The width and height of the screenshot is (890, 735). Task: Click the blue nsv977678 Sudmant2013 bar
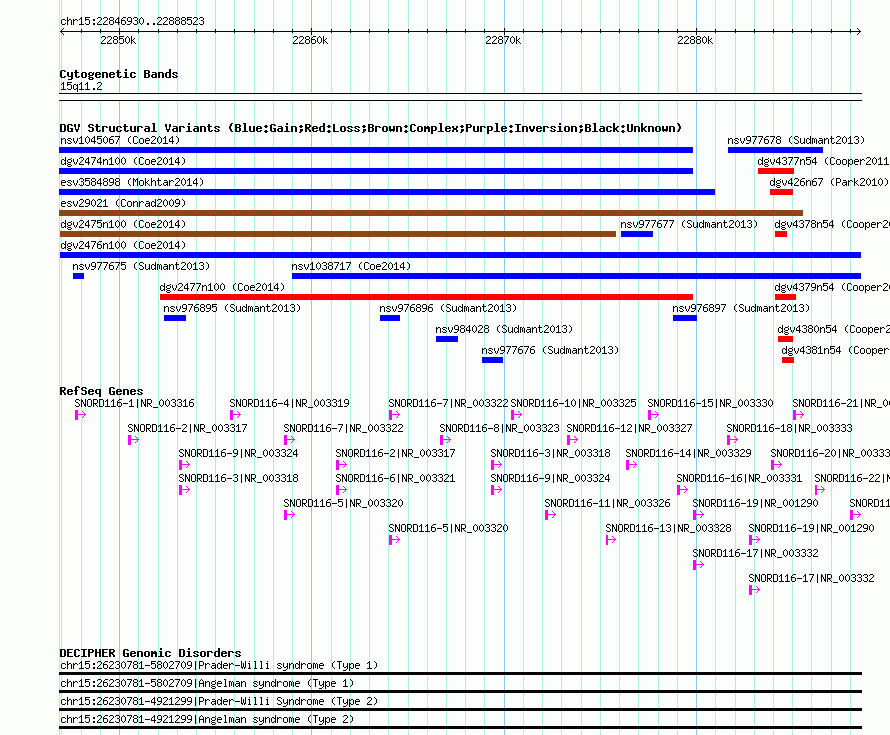click(775, 150)
